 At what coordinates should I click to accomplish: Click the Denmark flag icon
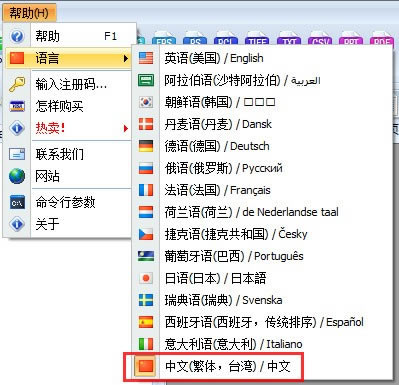146,124
